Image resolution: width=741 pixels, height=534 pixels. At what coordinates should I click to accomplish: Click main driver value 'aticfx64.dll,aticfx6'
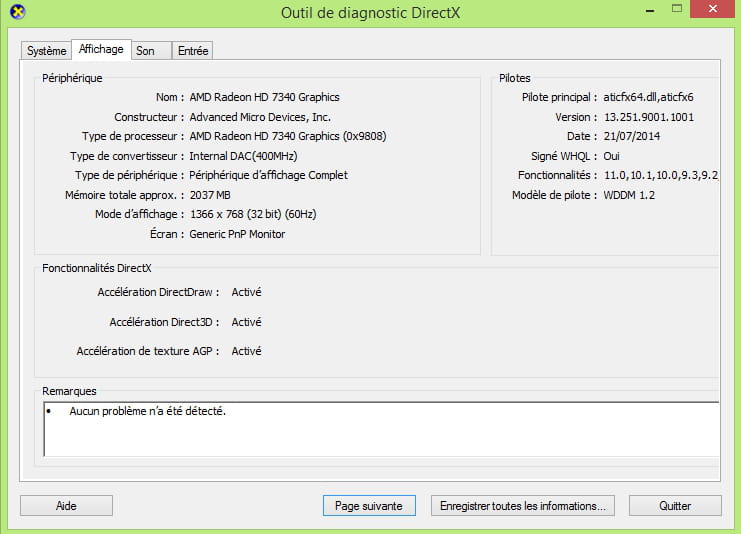[648, 97]
